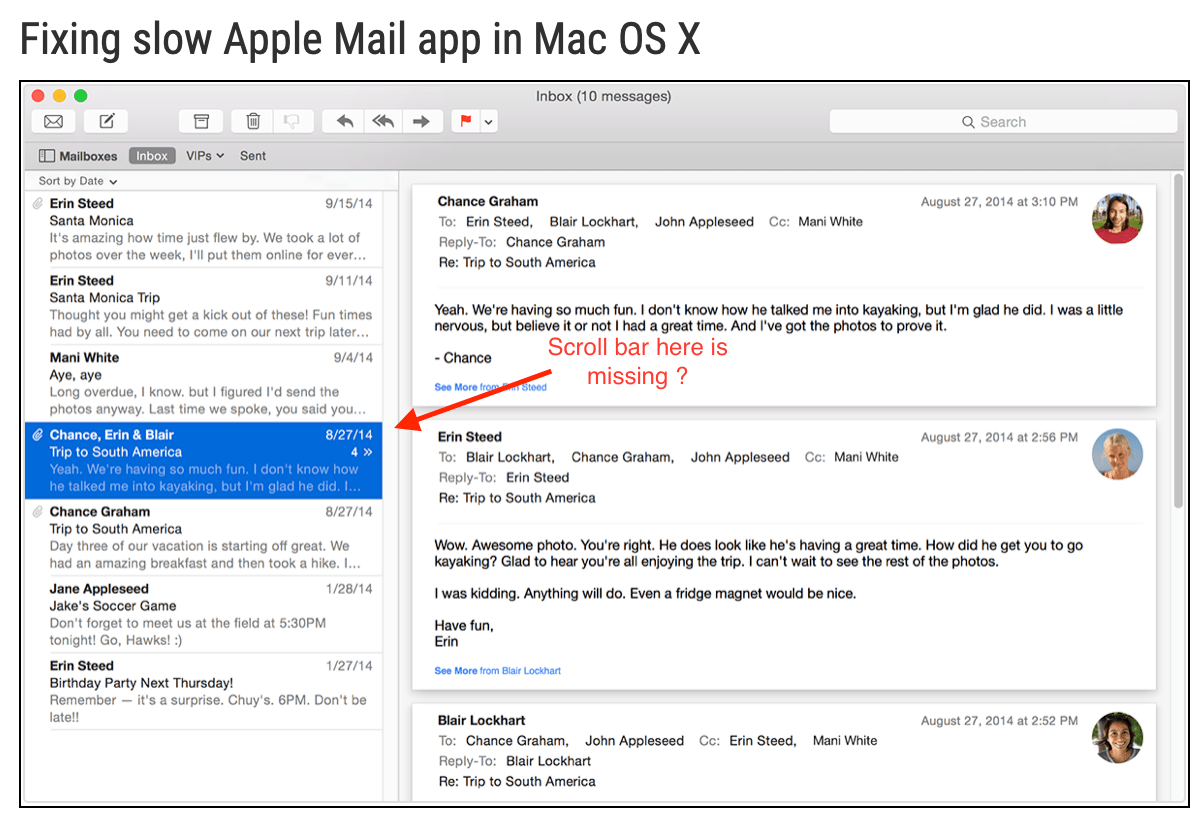Reply all using the double-arrow icon
Viewport: 1196px width, 820px height.
[382, 120]
